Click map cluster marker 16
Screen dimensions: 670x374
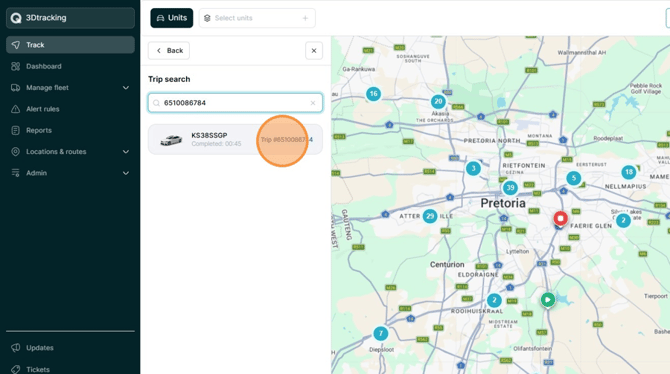tap(373, 94)
